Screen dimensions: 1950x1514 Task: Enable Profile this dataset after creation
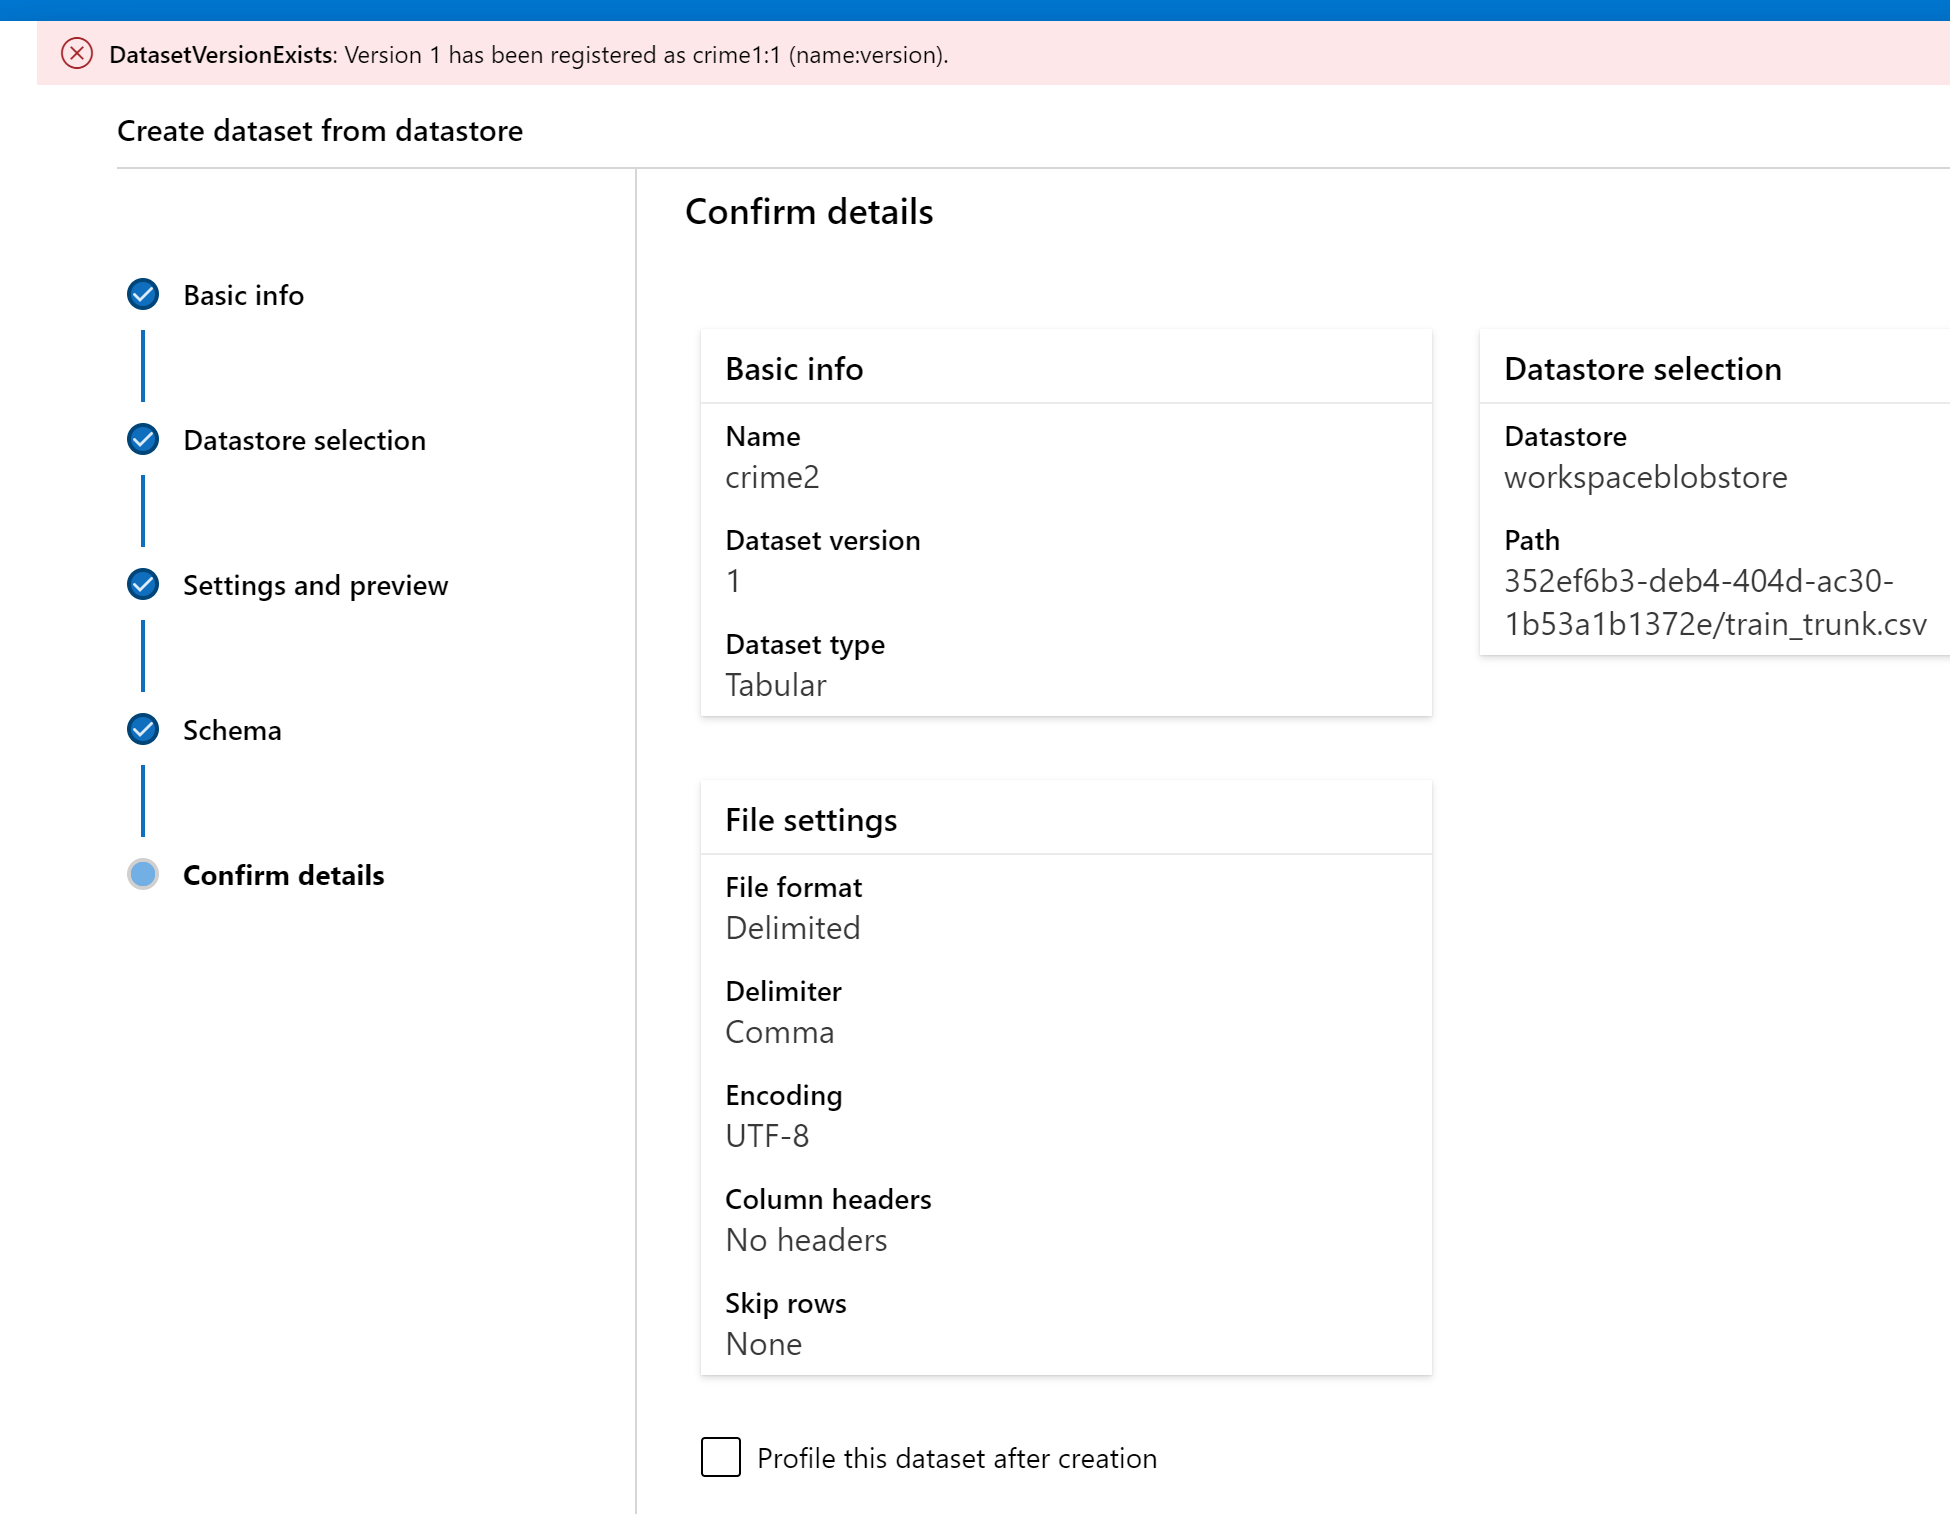720,1458
